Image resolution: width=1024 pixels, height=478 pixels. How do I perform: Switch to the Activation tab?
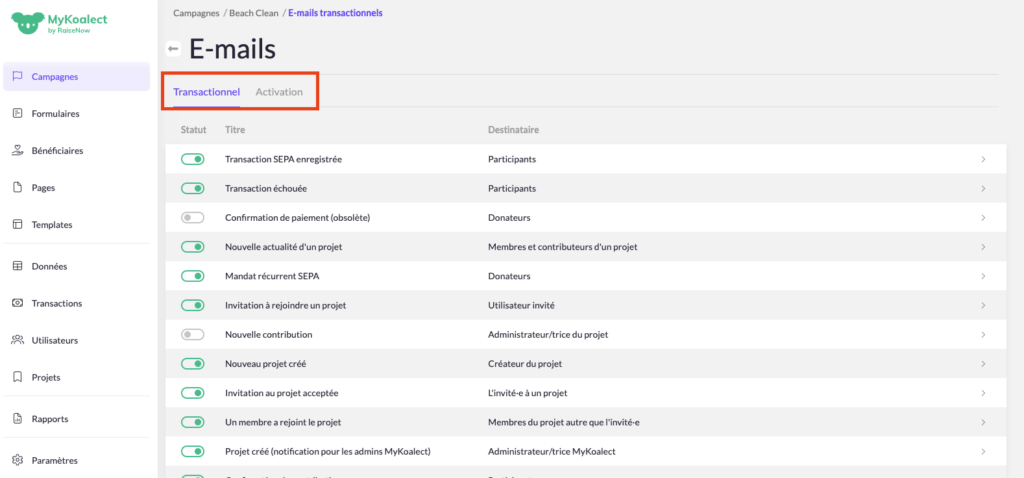pyautogui.click(x=279, y=92)
